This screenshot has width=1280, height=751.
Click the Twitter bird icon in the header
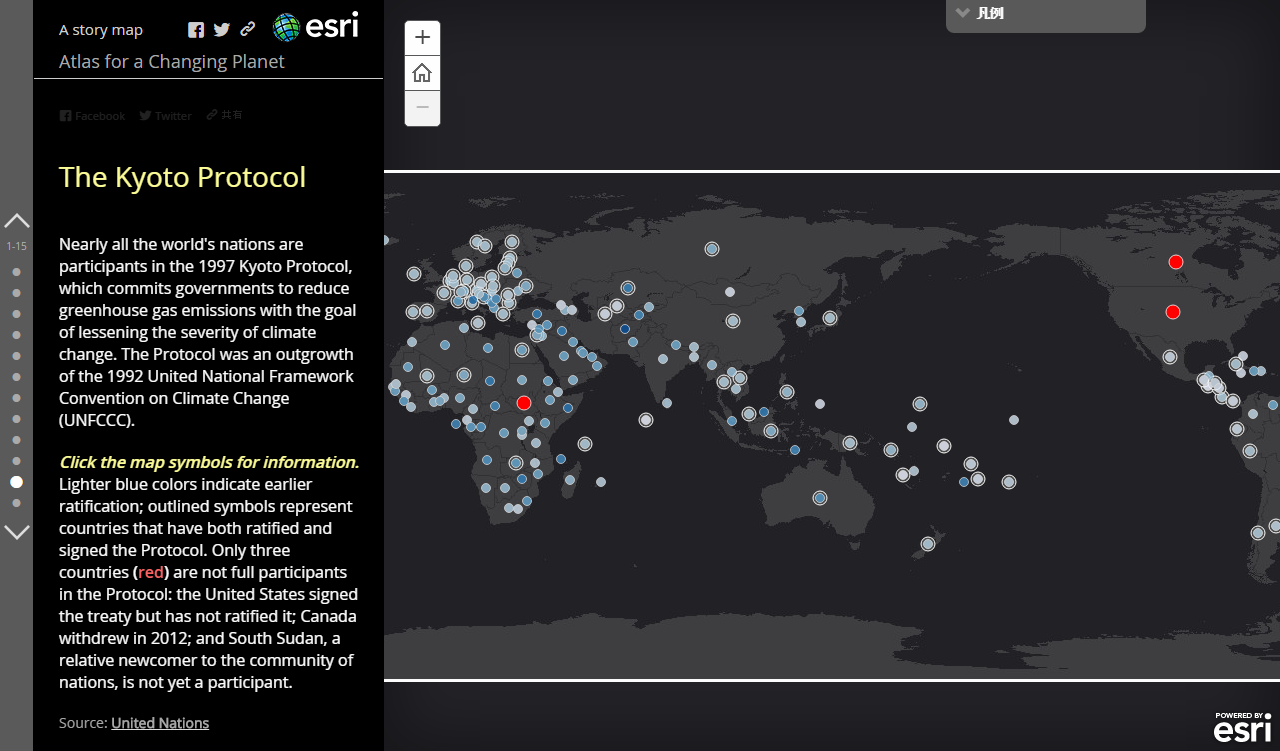coord(222,30)
